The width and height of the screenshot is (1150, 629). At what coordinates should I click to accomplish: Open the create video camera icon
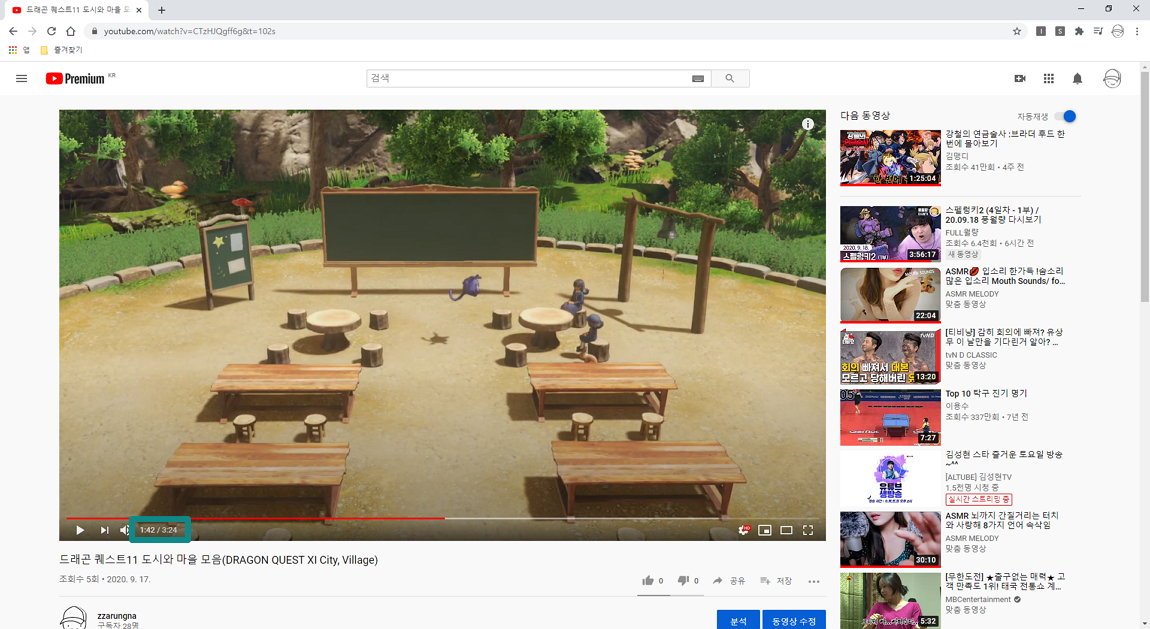click(1019, 78)
